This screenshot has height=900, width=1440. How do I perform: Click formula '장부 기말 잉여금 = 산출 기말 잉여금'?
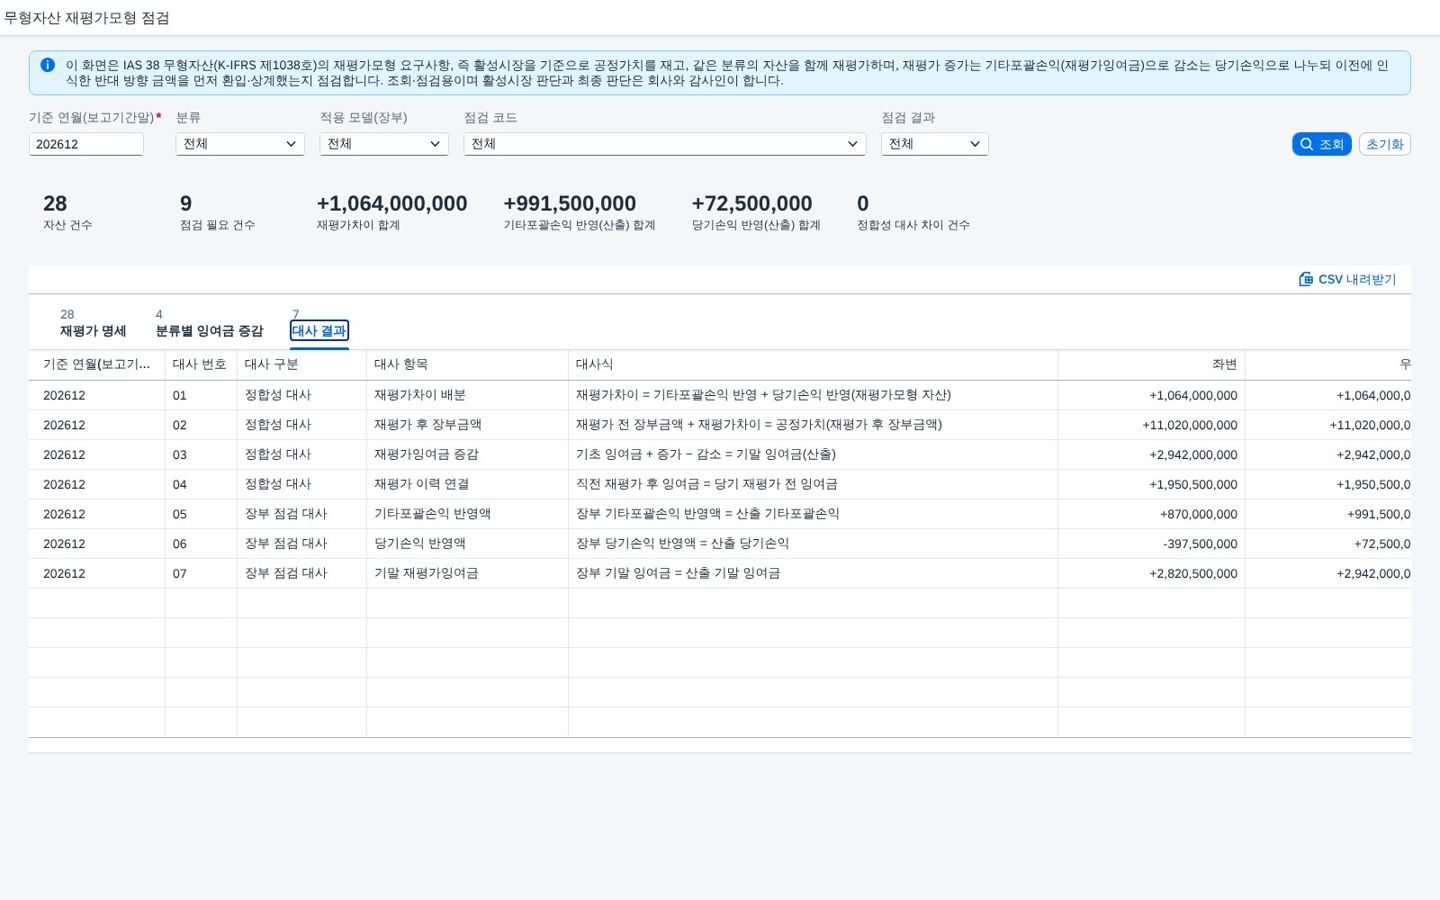point(678,574)
